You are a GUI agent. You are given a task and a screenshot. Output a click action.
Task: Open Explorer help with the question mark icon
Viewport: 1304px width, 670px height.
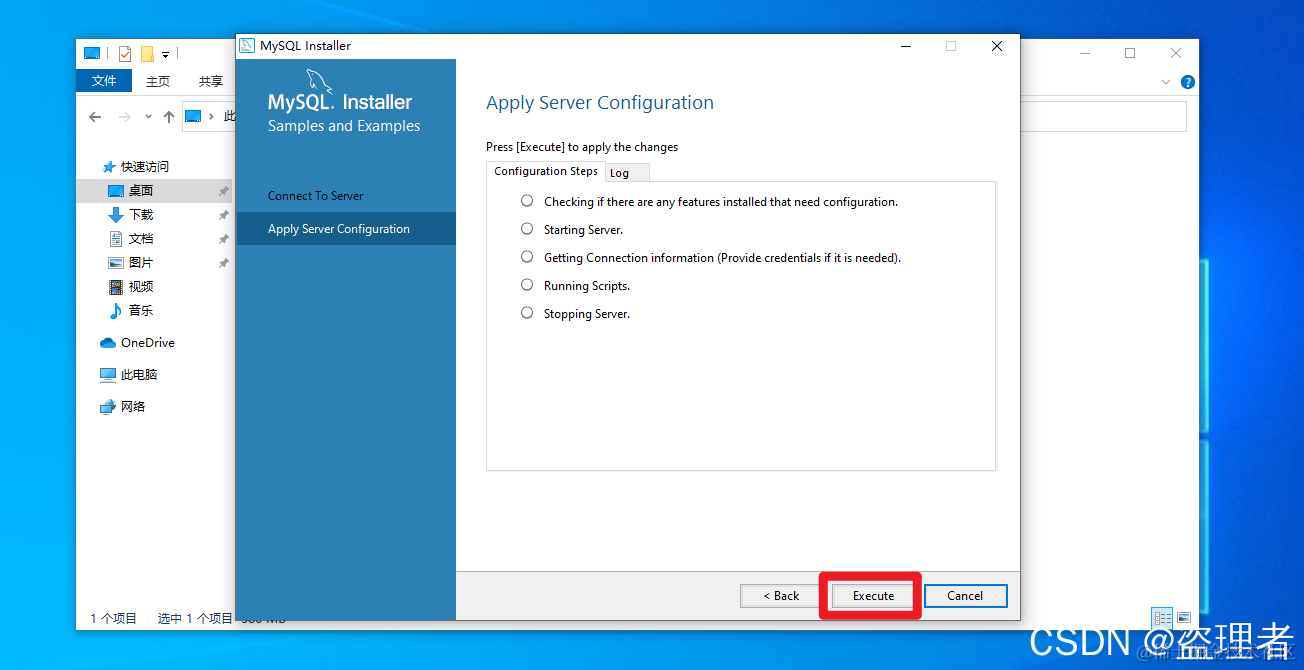click(x=1187, y=82)
